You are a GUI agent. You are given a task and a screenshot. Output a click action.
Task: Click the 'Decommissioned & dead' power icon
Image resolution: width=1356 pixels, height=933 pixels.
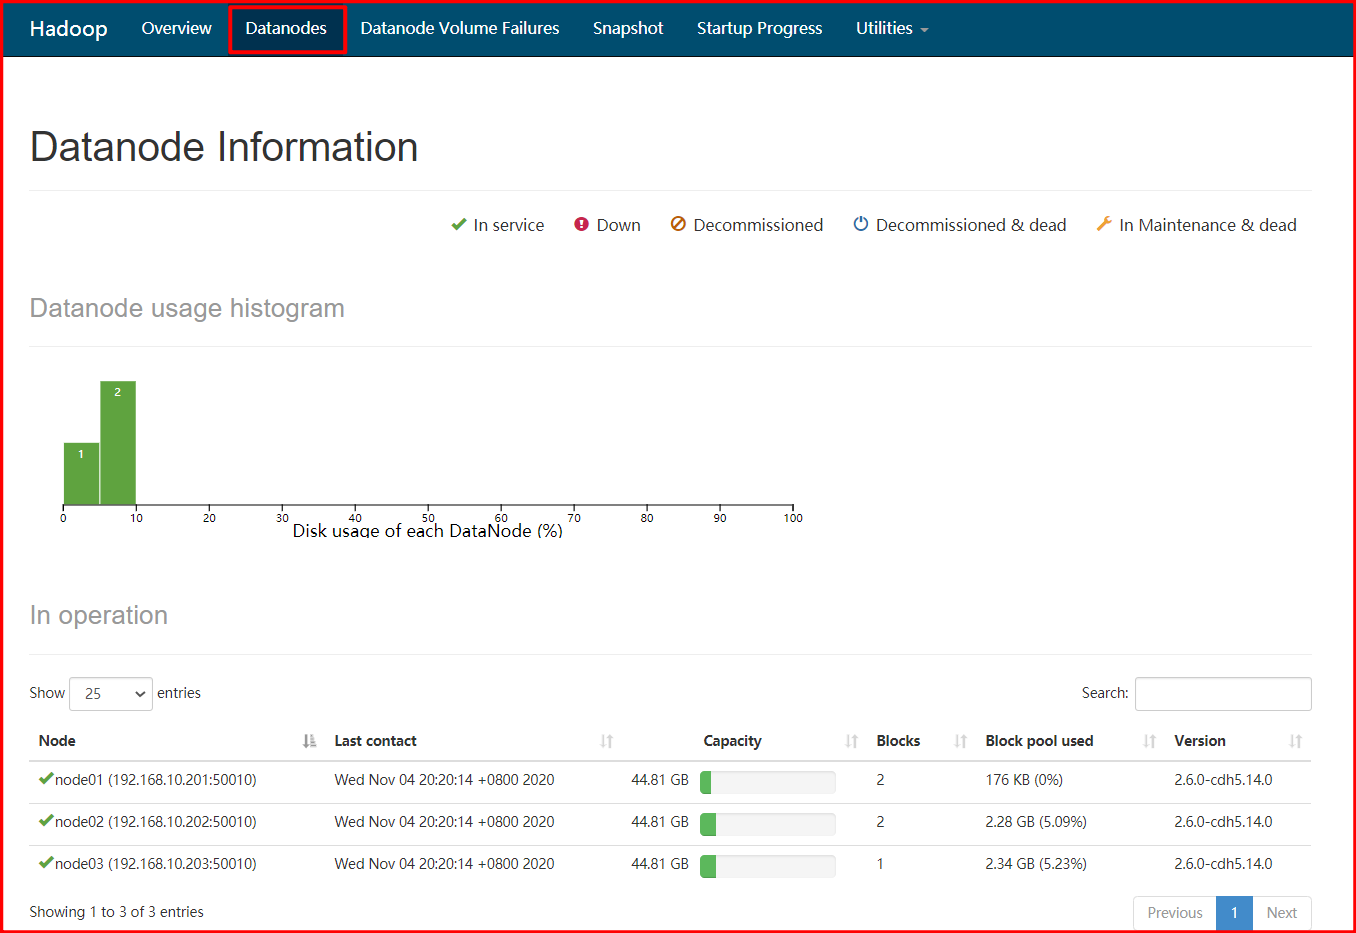(x=861, y=225)
